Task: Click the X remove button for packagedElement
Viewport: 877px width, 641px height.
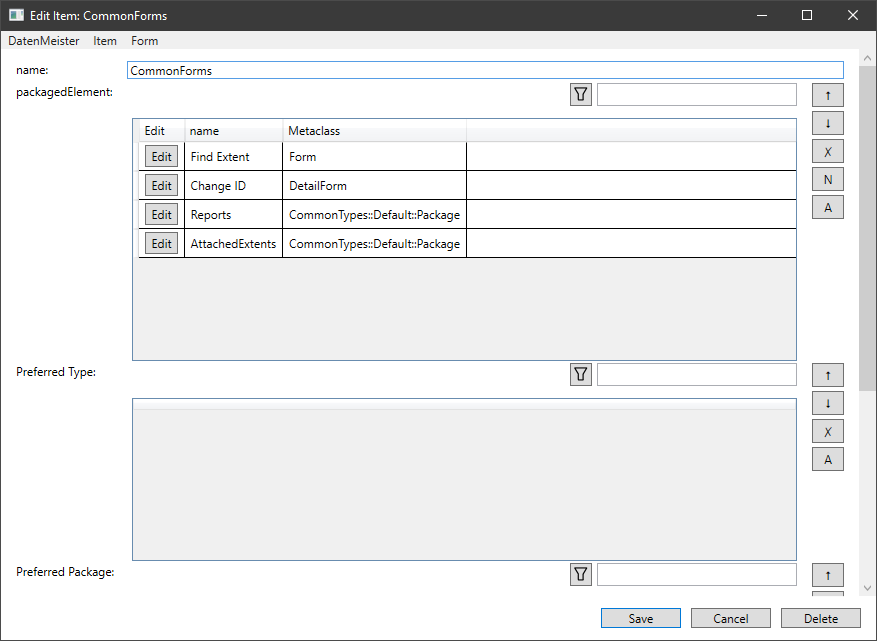Action: tap(828, 152)
